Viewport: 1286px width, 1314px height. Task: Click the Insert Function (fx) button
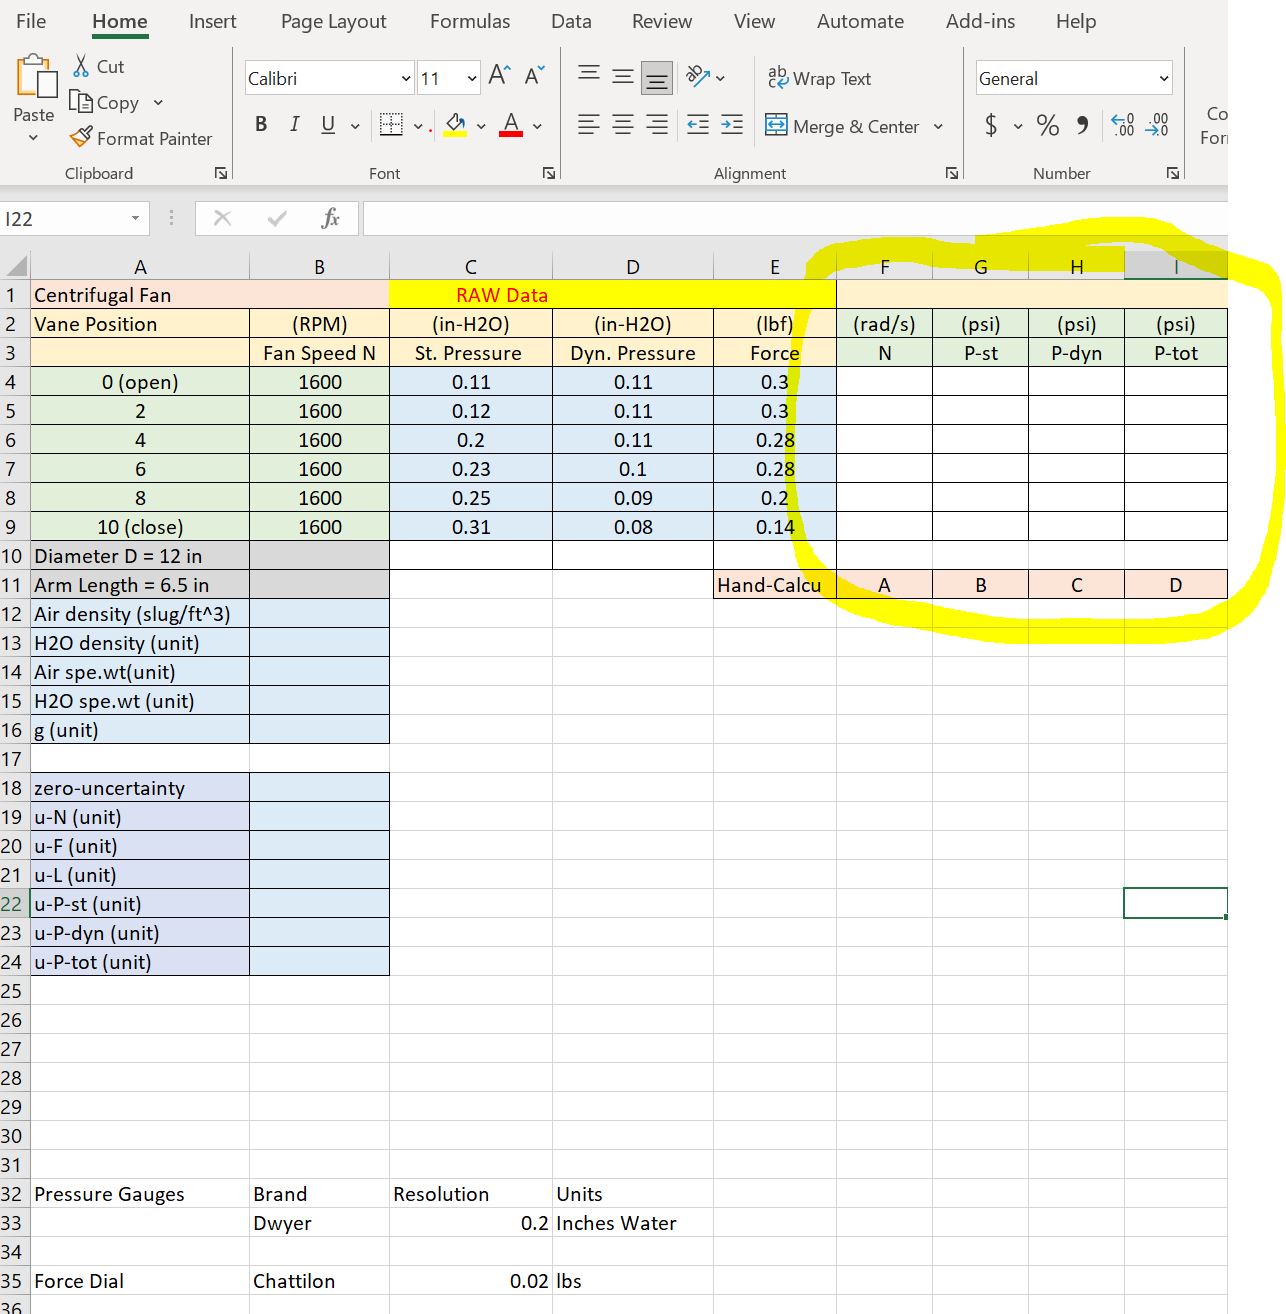click(331, 218)
